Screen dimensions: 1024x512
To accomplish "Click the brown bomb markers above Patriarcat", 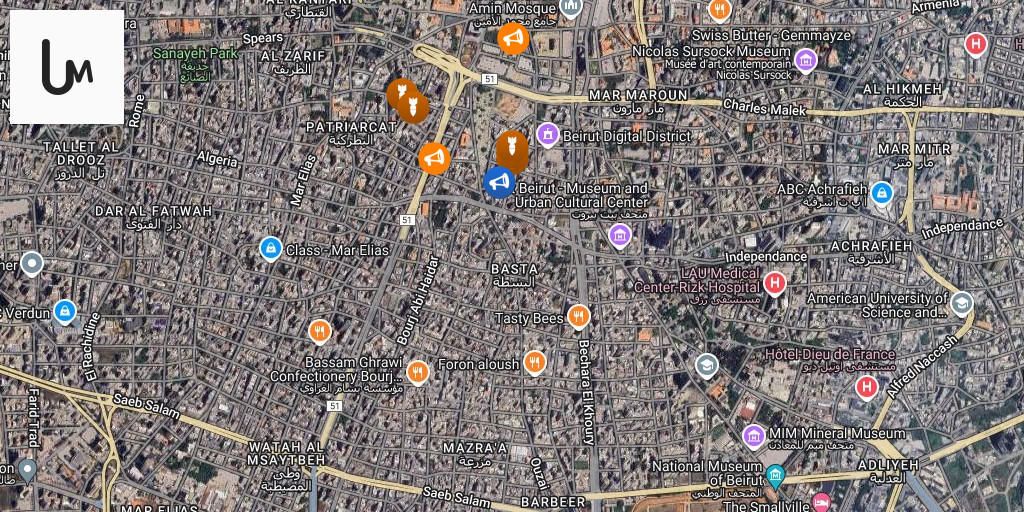I will pyautogui.click(x=408, y=101).
